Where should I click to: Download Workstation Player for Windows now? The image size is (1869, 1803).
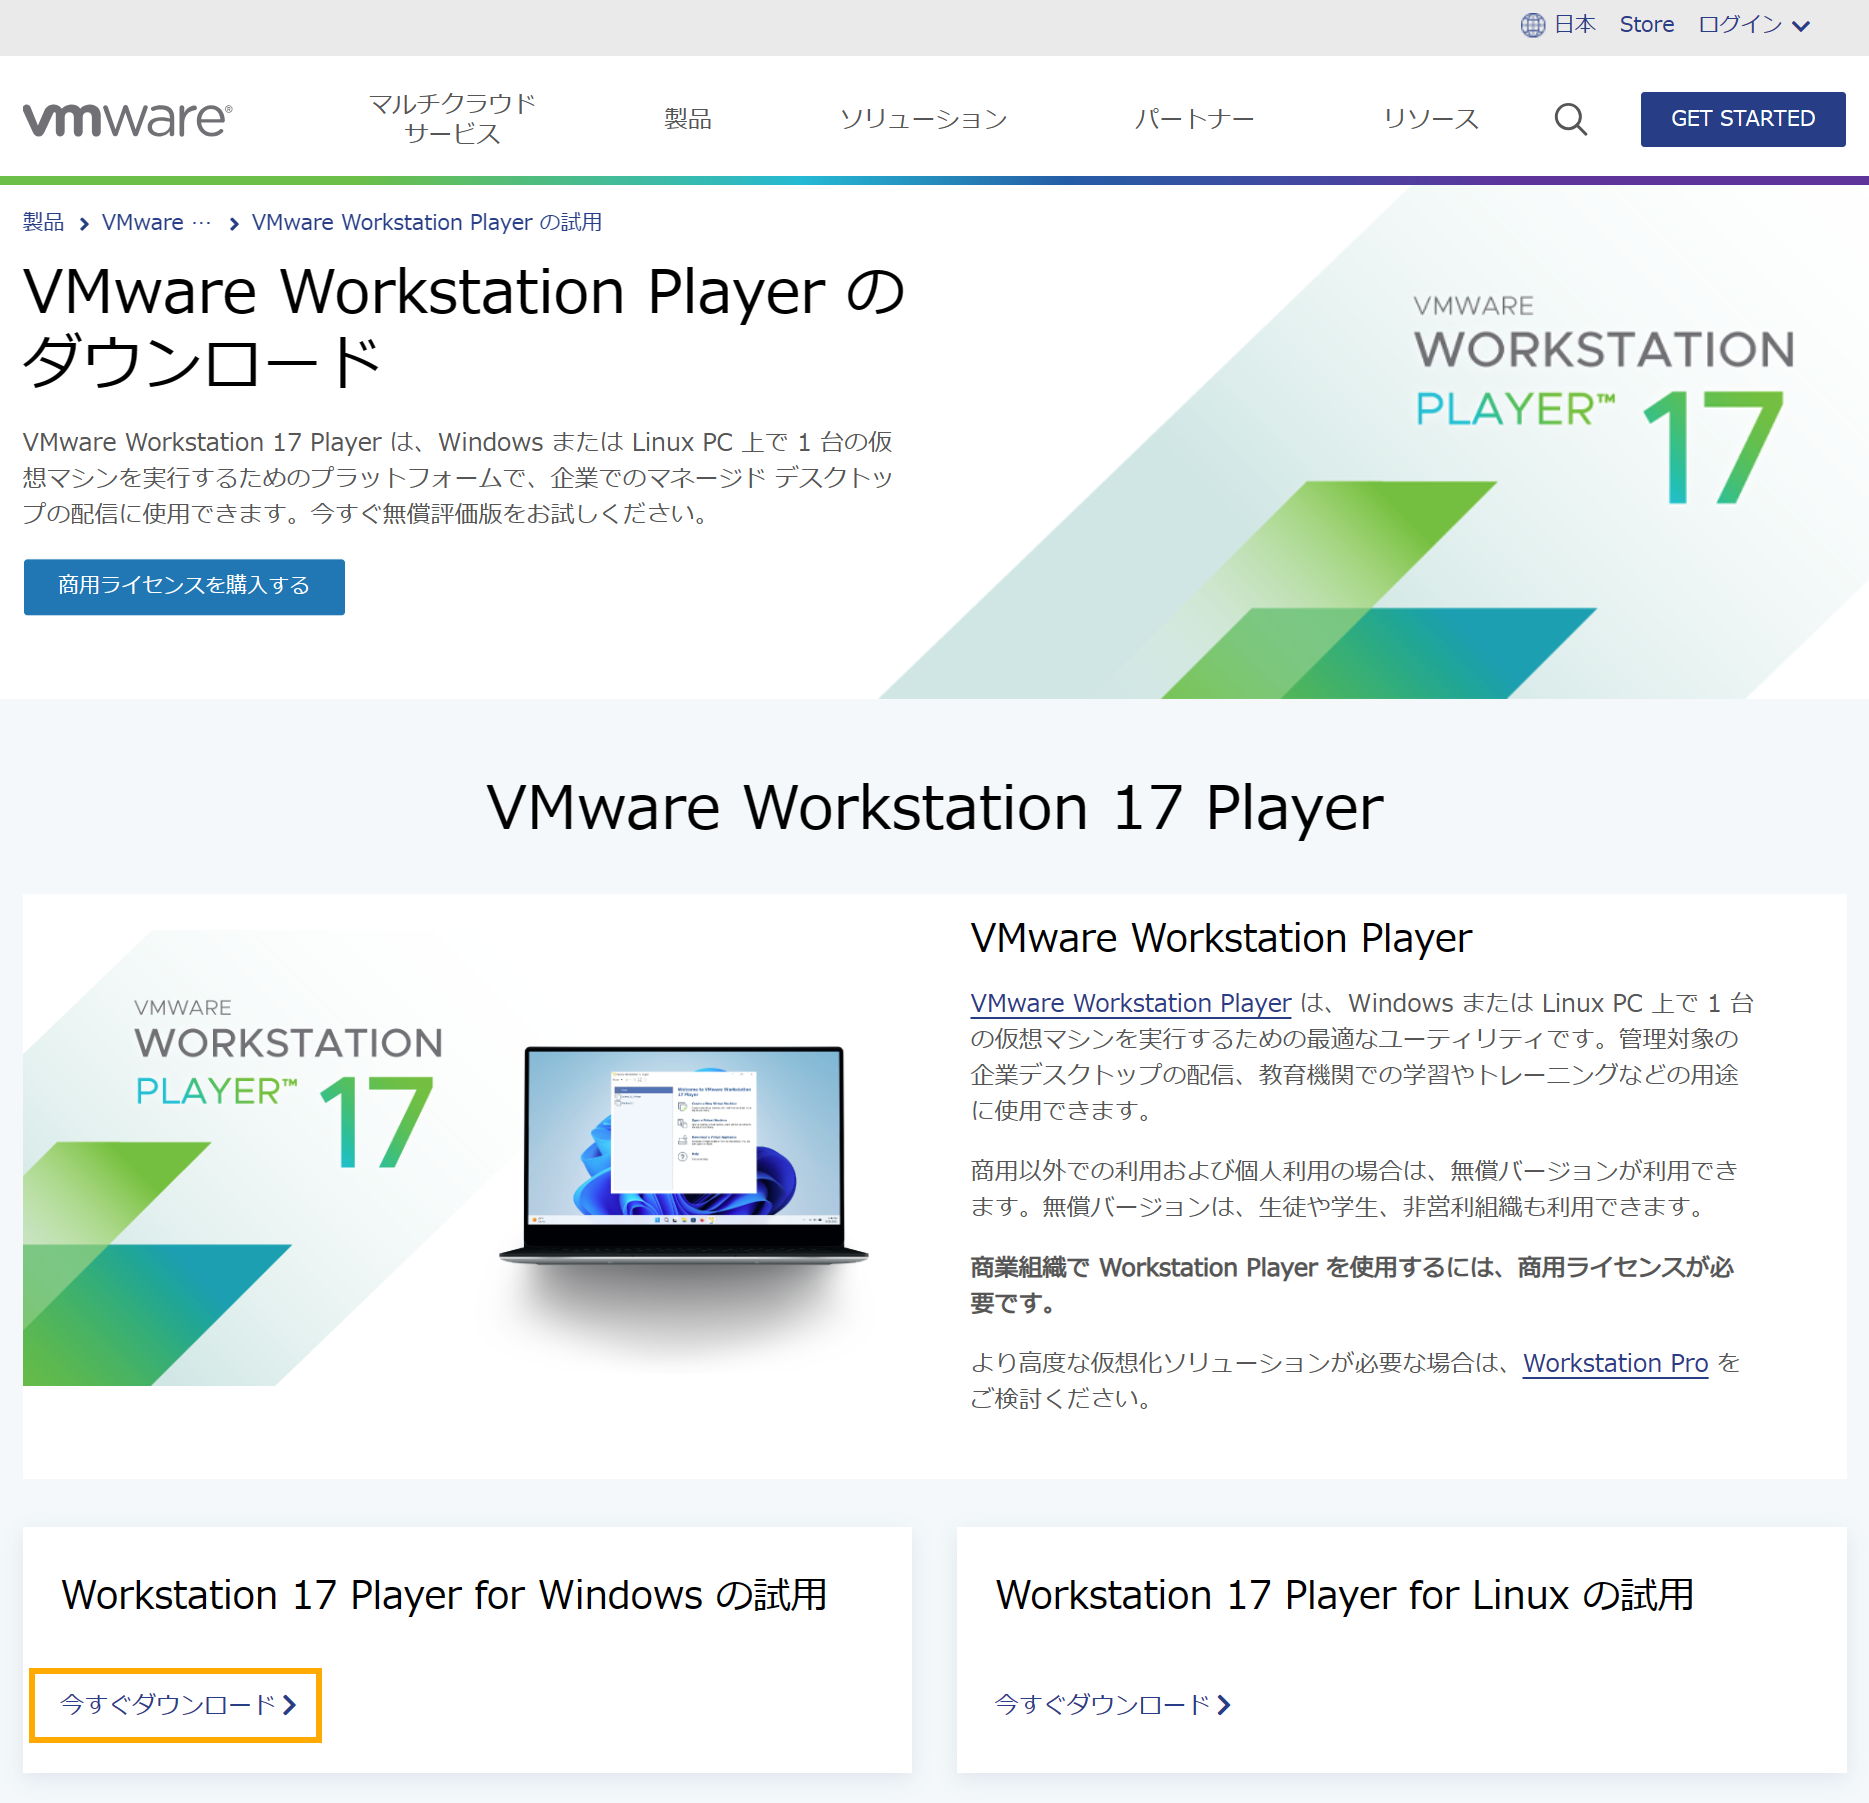(x=177, y=1705)
